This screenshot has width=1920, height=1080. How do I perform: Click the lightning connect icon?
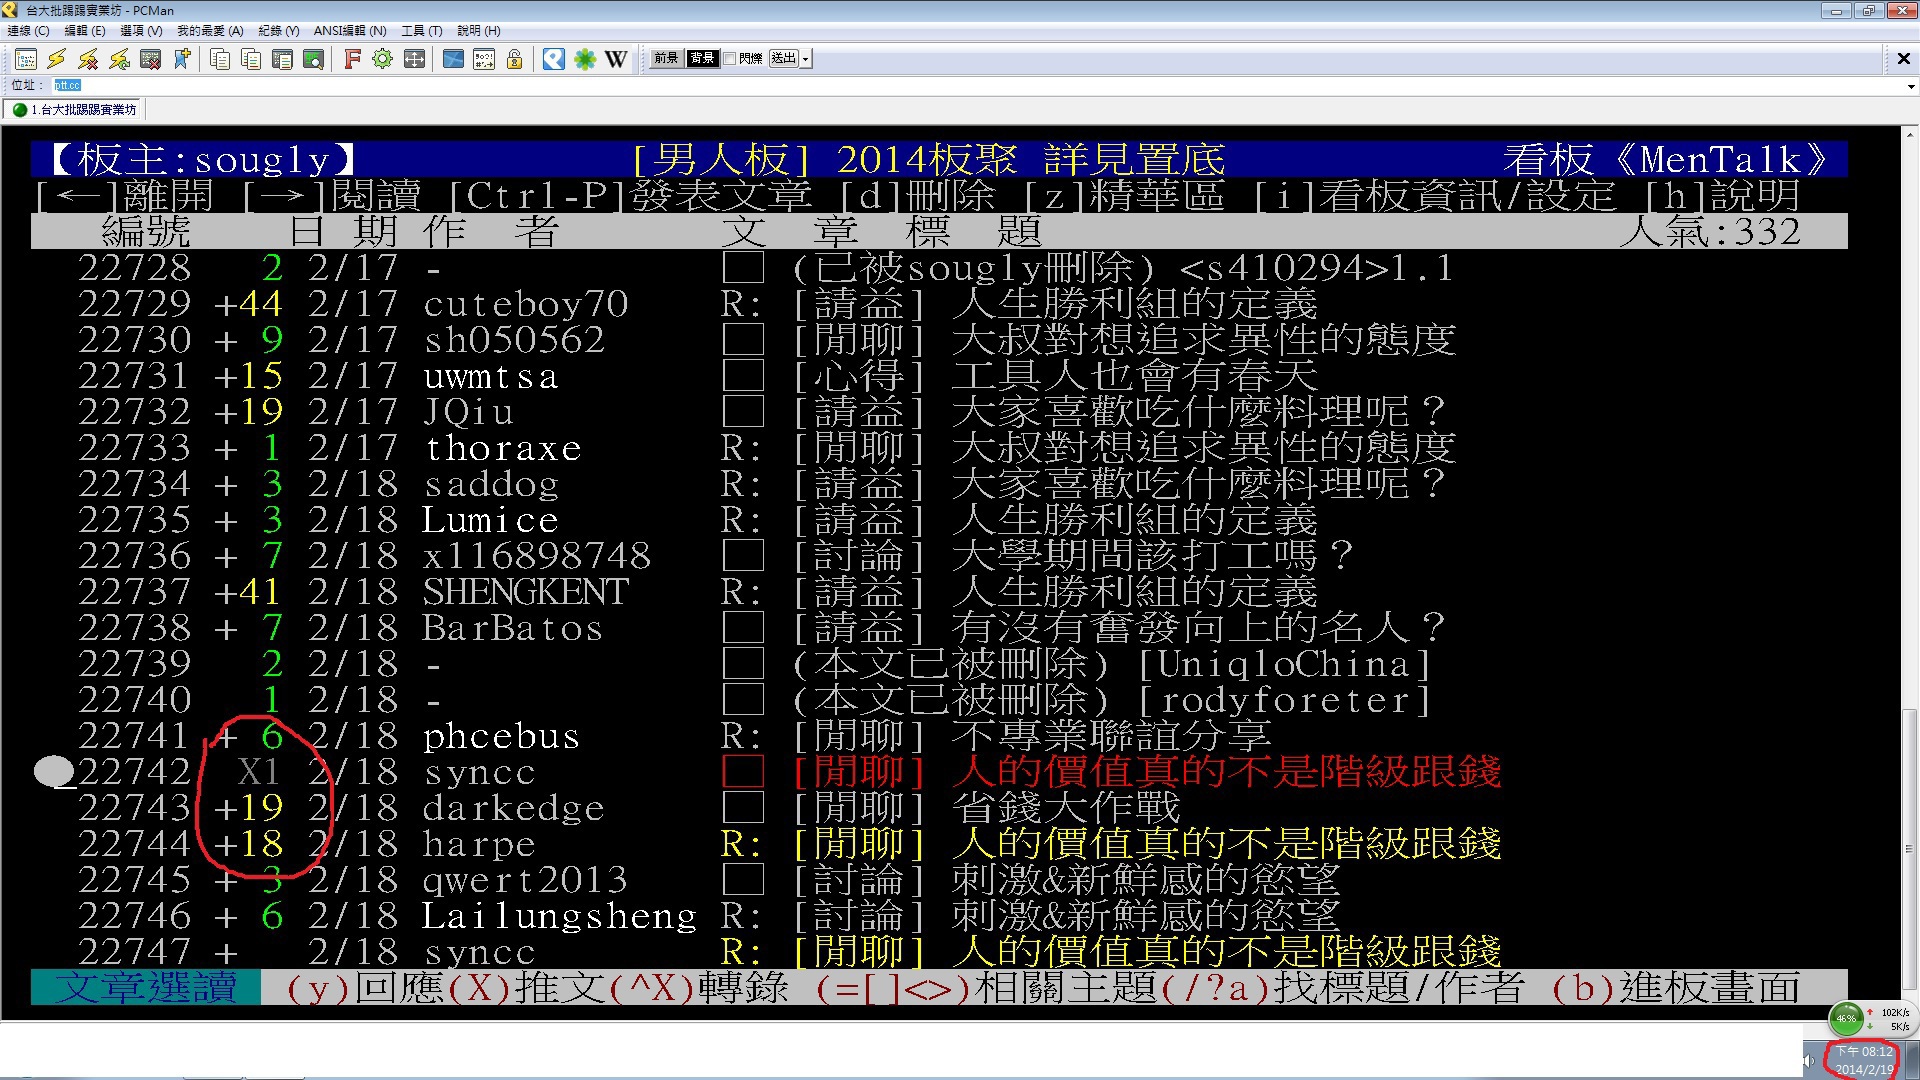(57, 60)
